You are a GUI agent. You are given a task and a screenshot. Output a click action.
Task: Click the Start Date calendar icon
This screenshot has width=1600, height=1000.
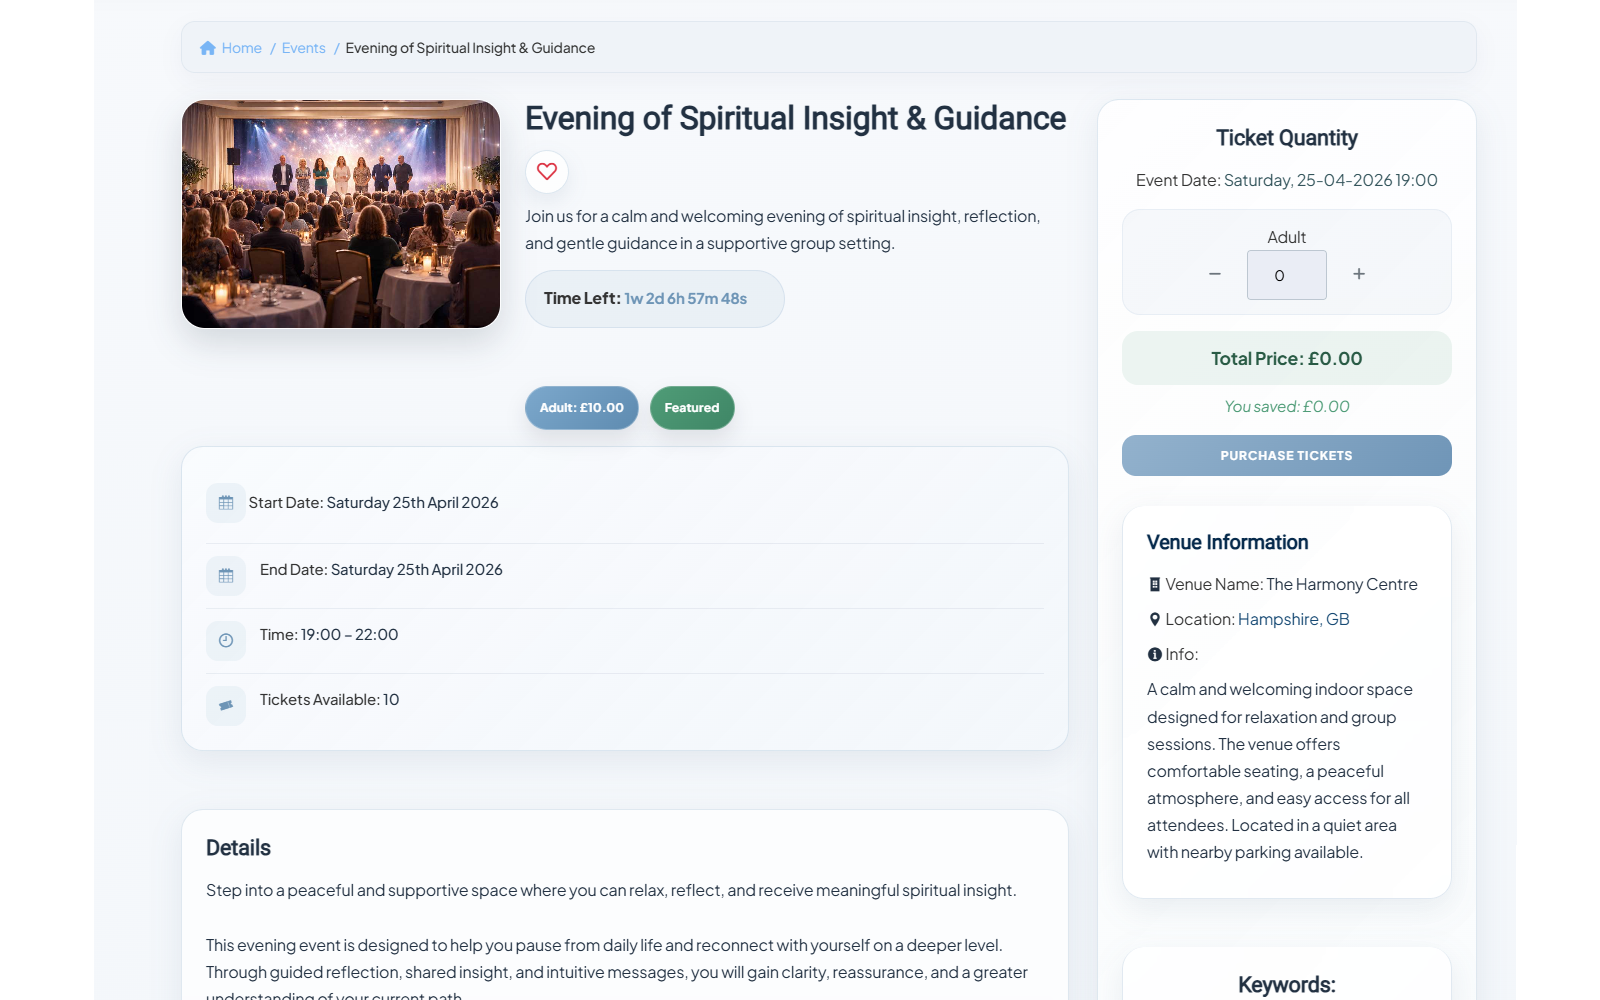(x=226, y=503)
